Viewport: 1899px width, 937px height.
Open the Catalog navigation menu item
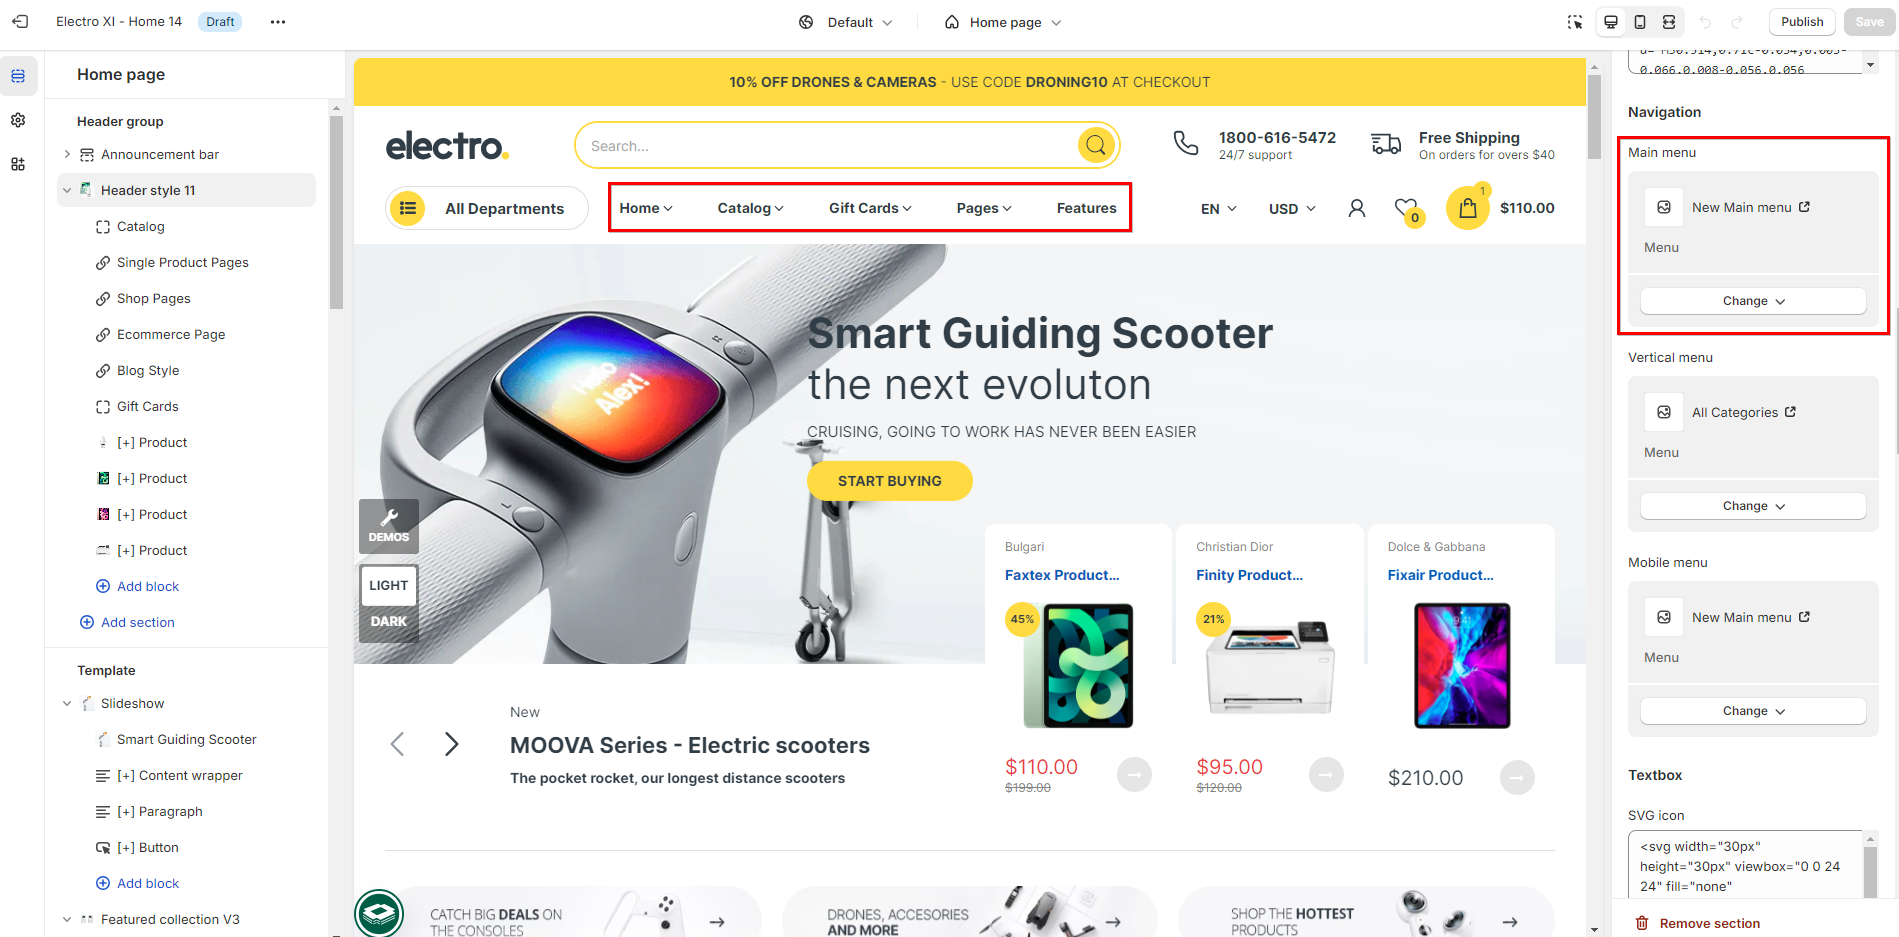[750, 208]
